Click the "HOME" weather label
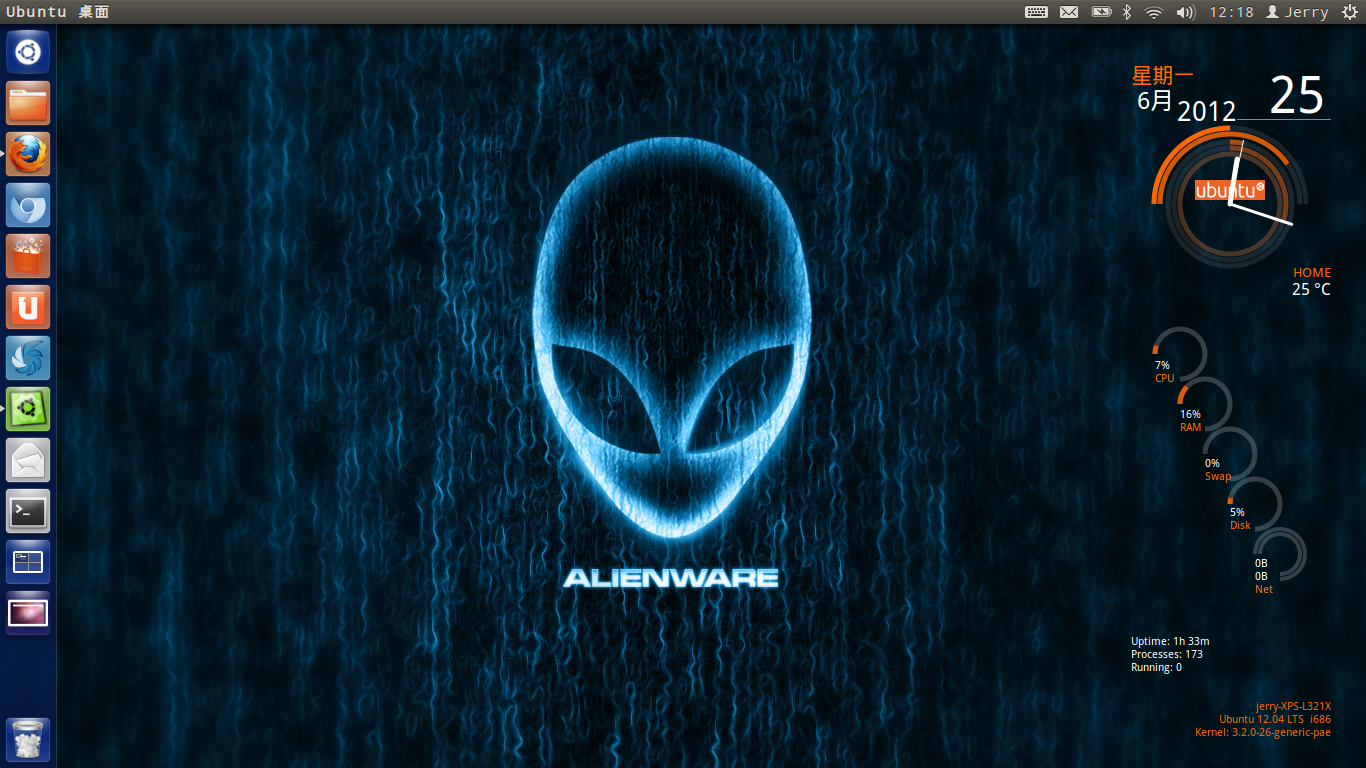The width and height of the screenshot is (1366, 768). click(x=1312, y=272)
